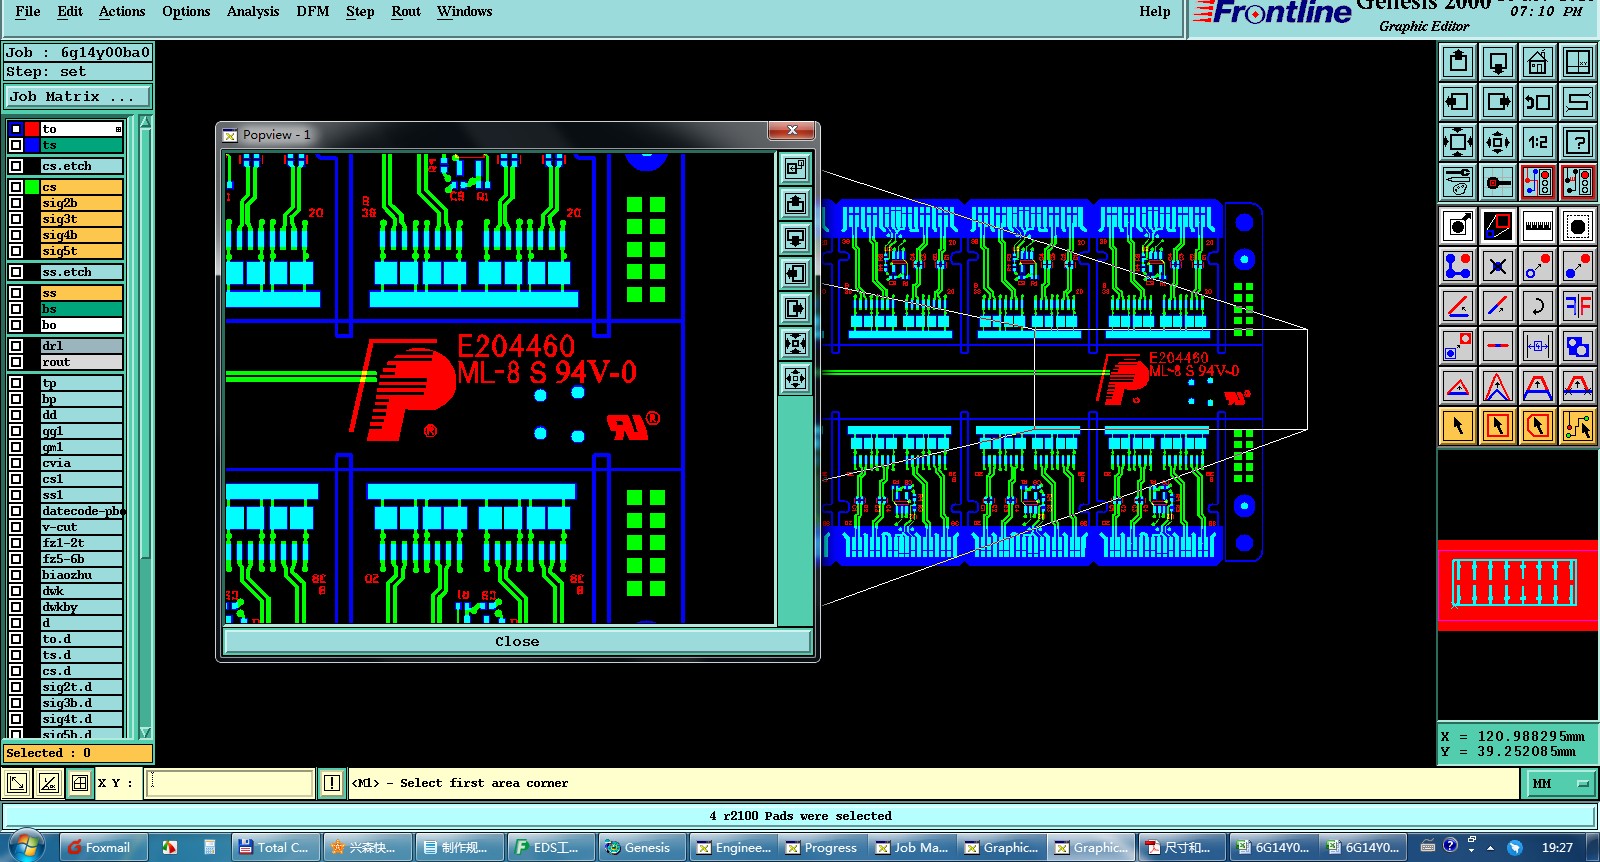Click the topmost Popview side toolbar icon
This screenshot has height=862, width=1600.
tap(796, 168)
